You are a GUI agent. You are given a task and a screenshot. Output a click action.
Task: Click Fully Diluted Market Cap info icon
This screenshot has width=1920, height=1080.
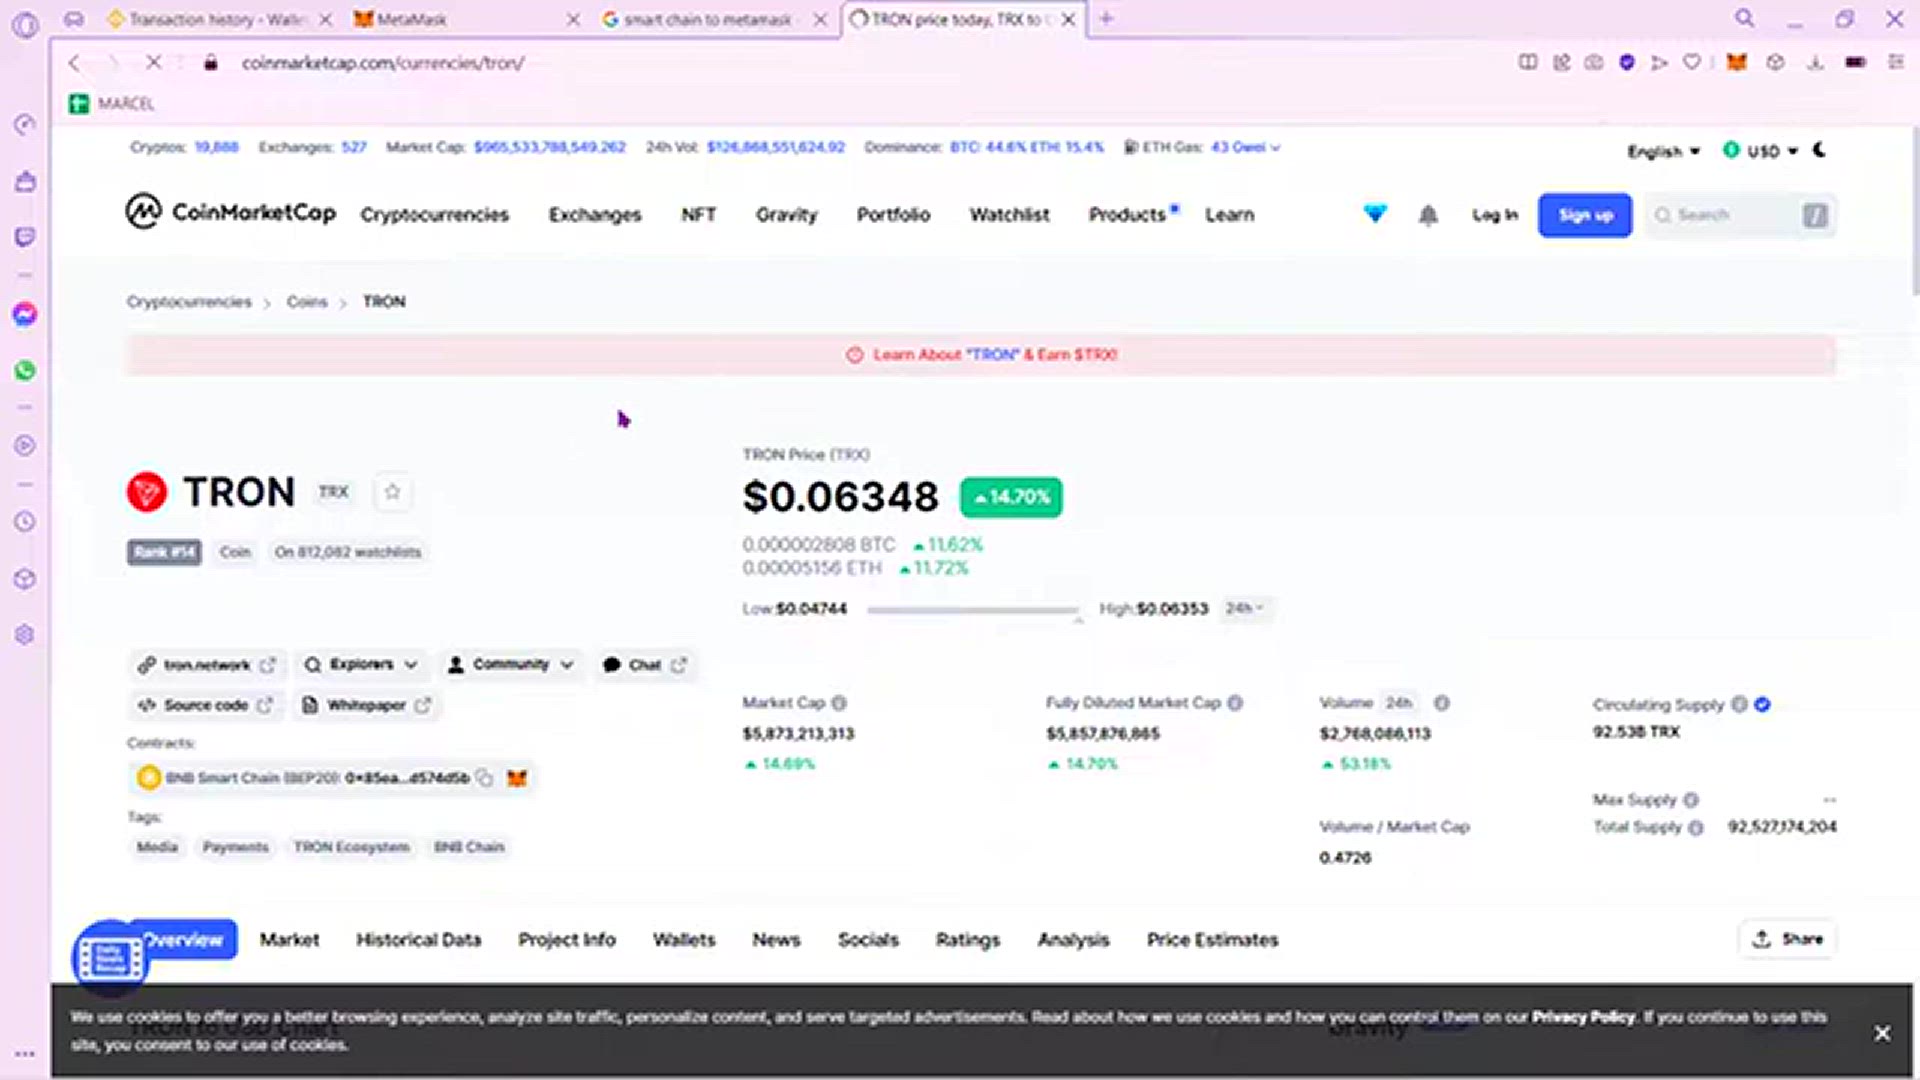[1235, 703]
